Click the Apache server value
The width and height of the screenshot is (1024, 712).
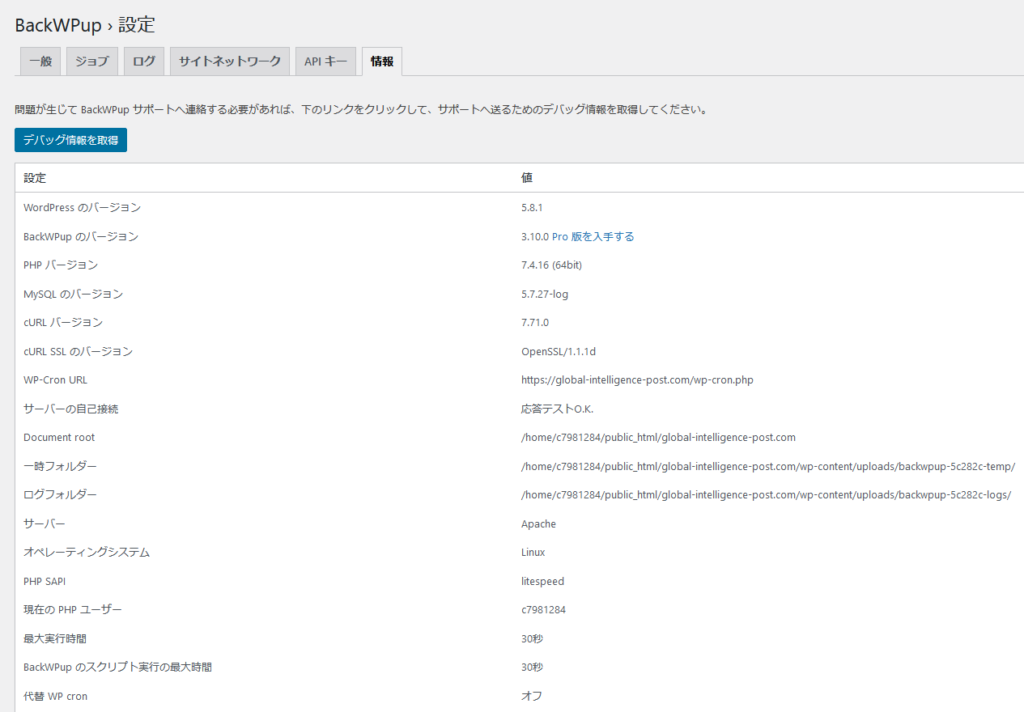(539, 524)
